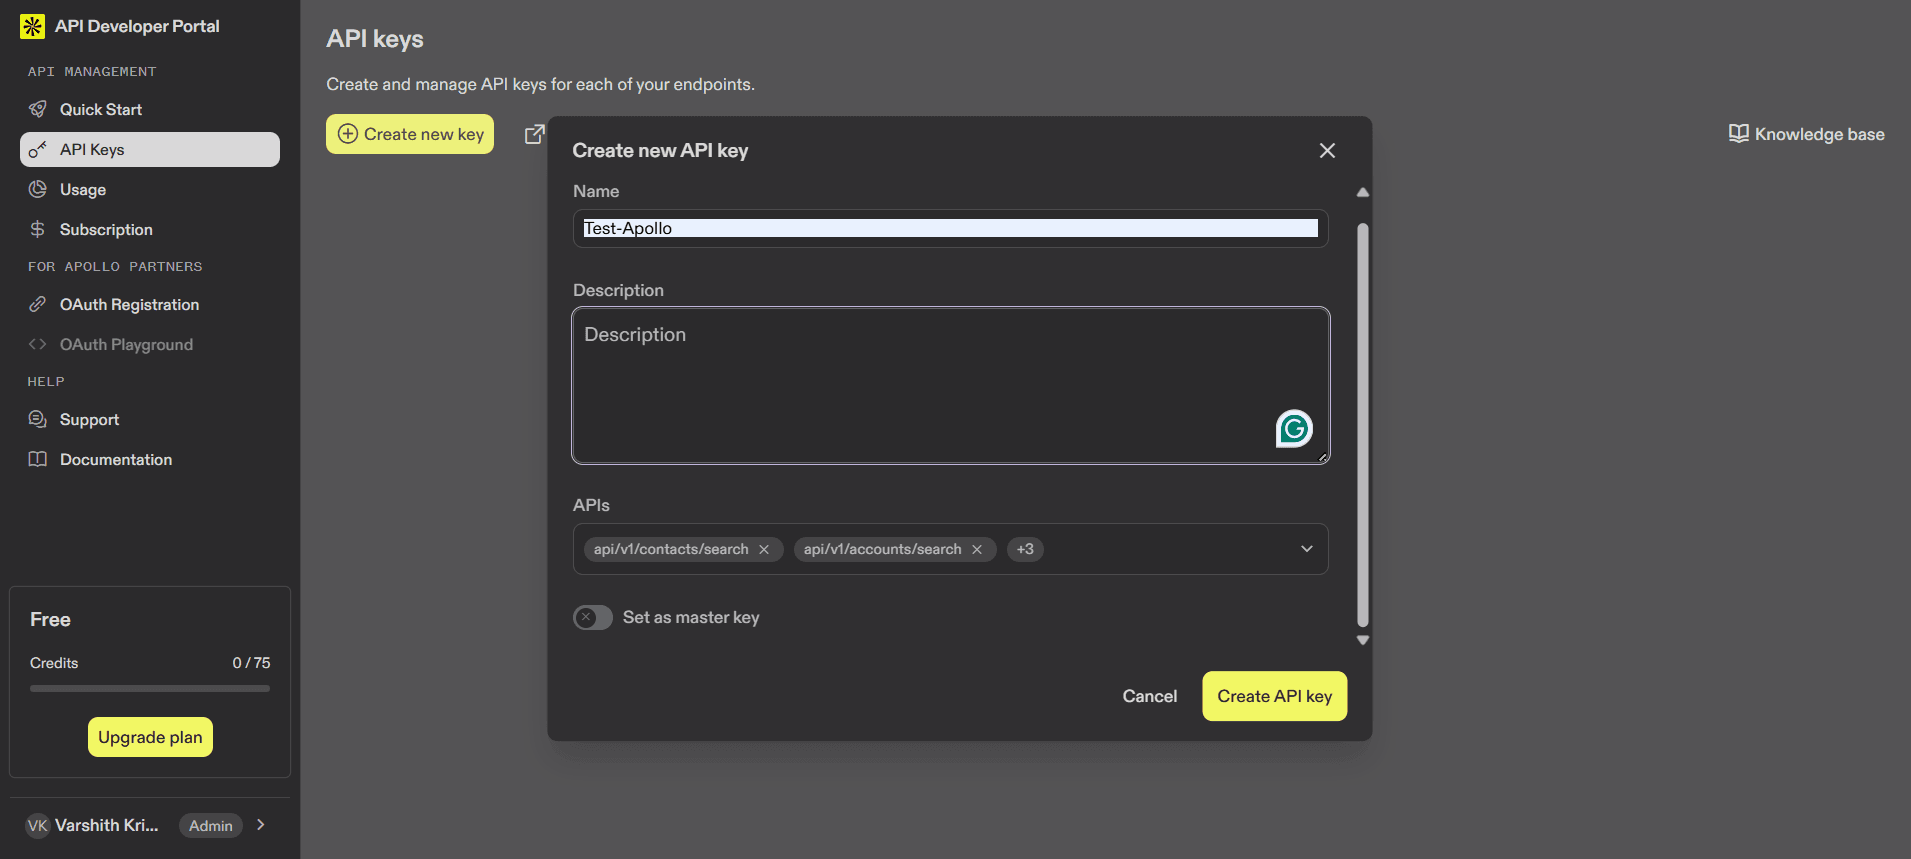Open Usage in sidebar

pos(150,189)
